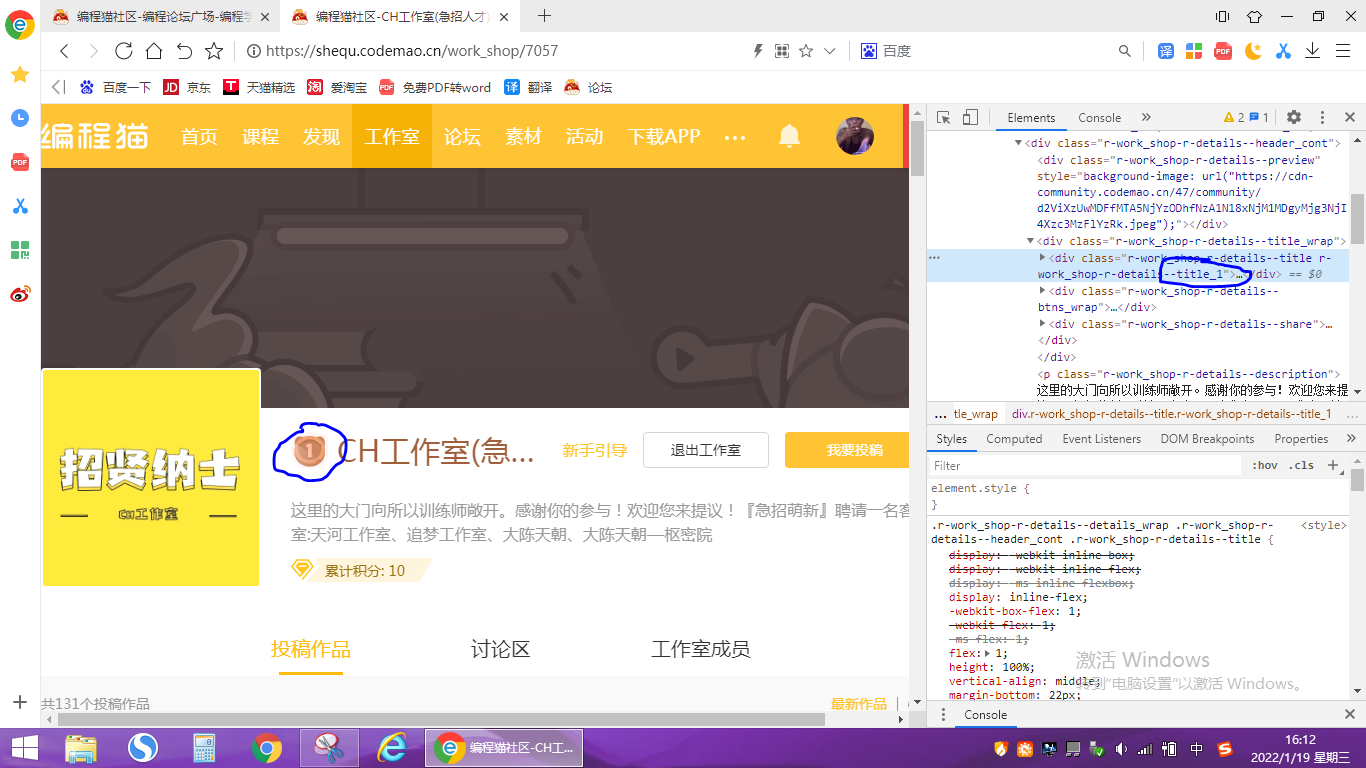Click the undo closed-tab arrow icon

tap(184, 51)
